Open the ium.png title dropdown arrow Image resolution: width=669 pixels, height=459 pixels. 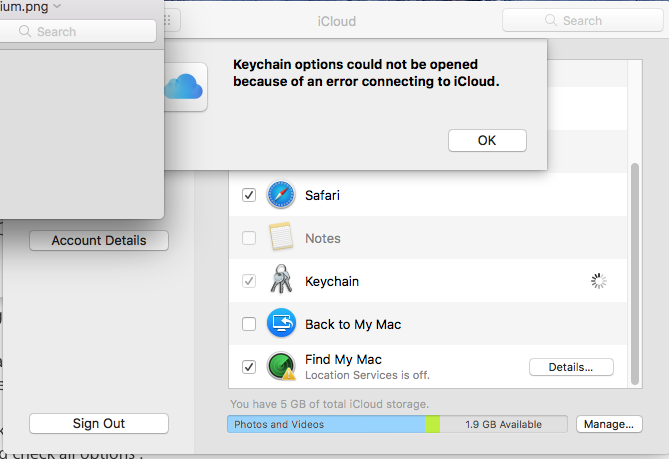(57, 6)
